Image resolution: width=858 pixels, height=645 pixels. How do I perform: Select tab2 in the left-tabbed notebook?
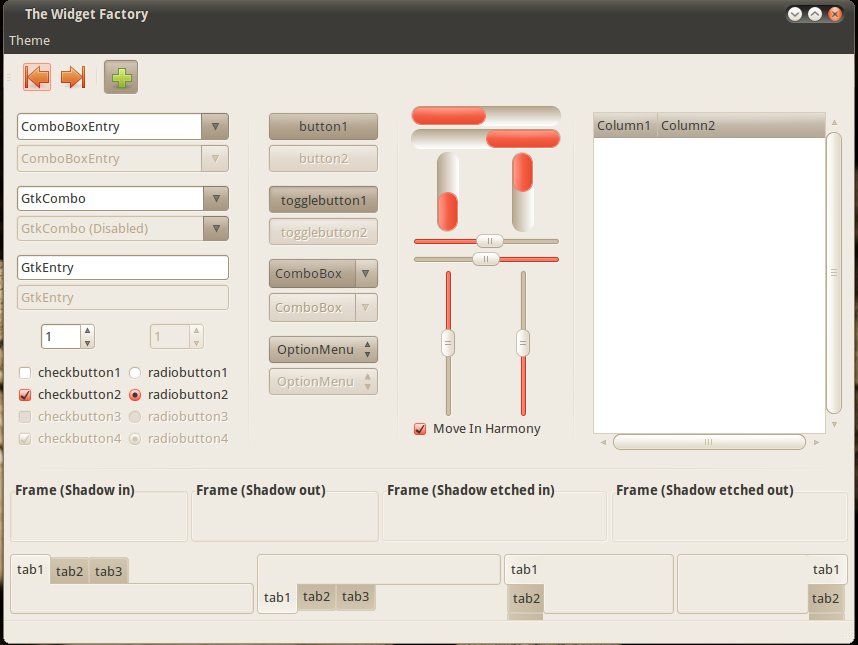click(x=526, y=598)
